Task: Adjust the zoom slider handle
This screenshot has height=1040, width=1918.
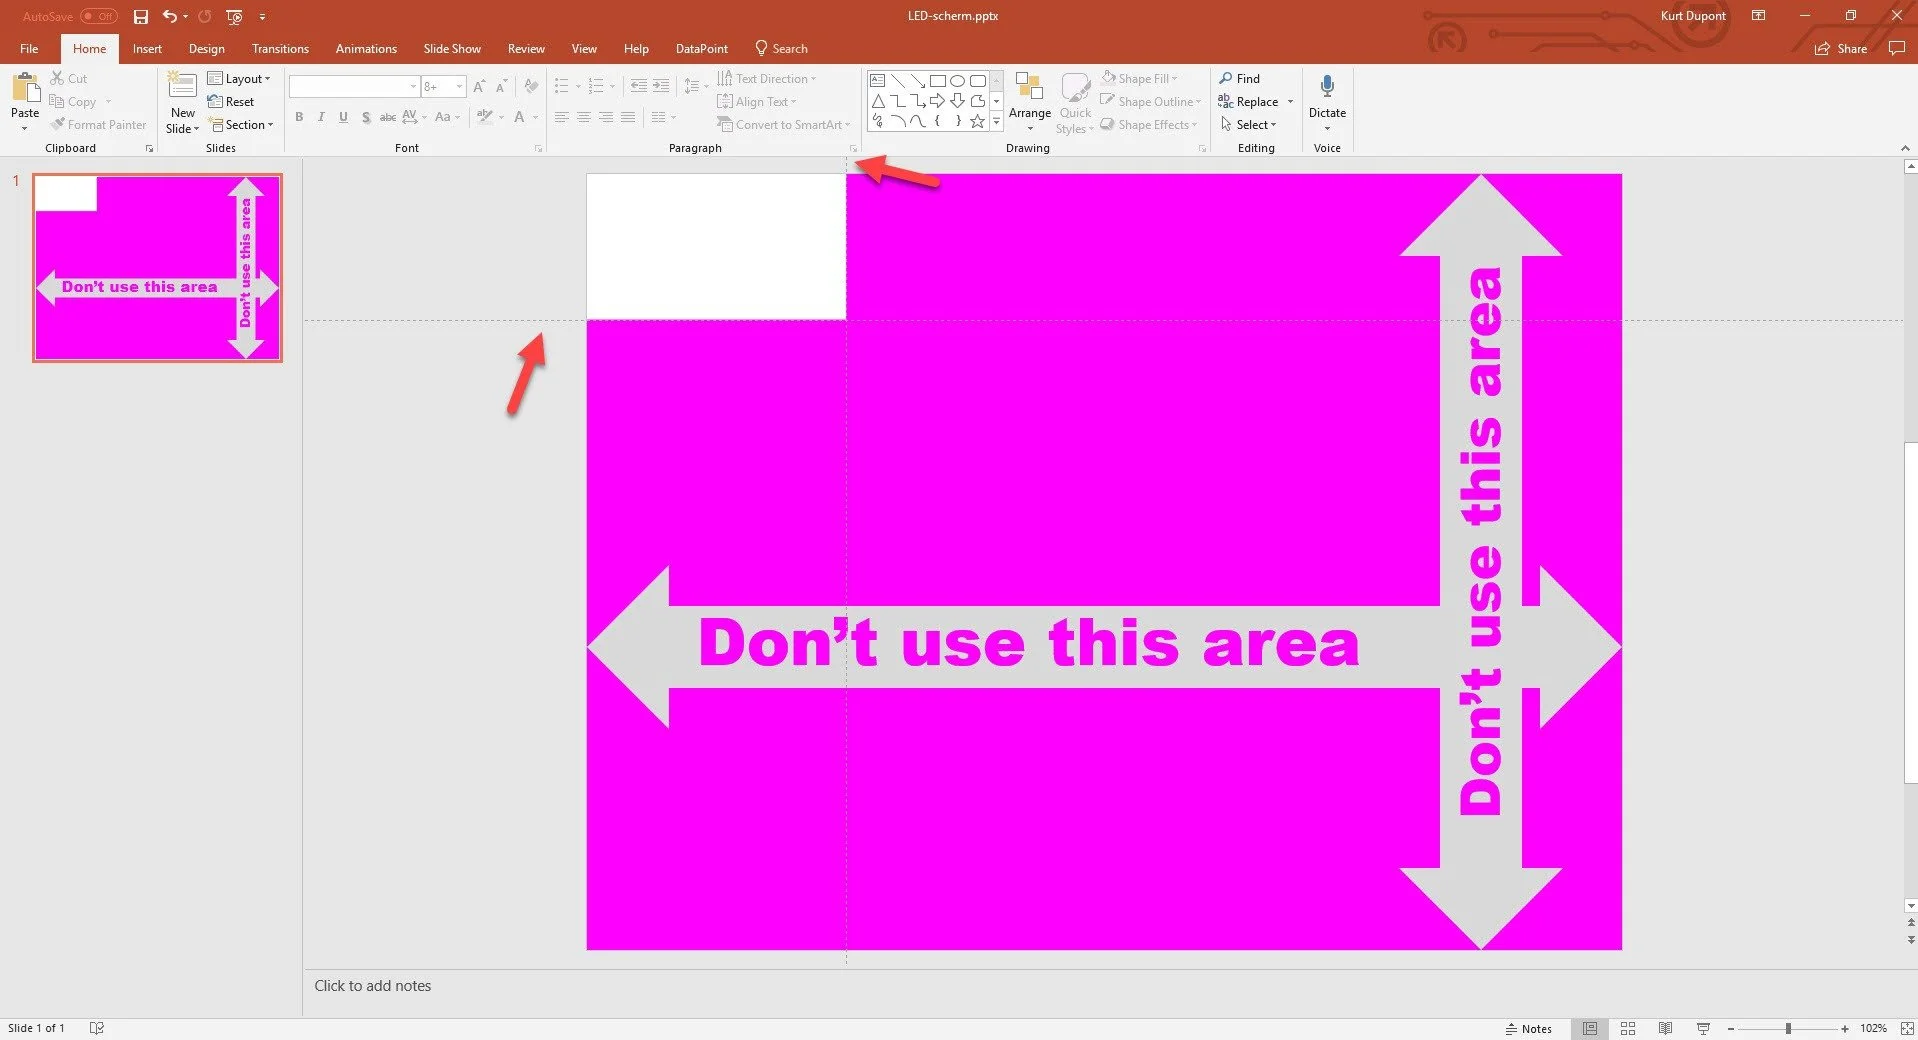Action: [1788, 1028]
